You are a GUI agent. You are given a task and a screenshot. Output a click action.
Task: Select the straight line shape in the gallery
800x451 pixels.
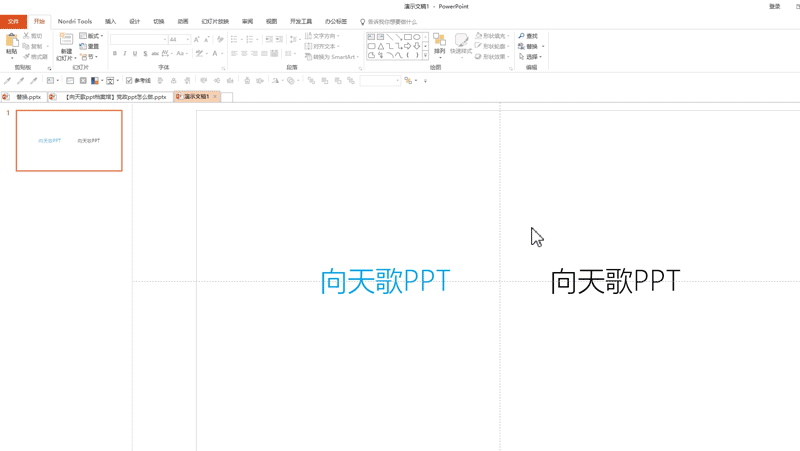[x=389, y=37]
